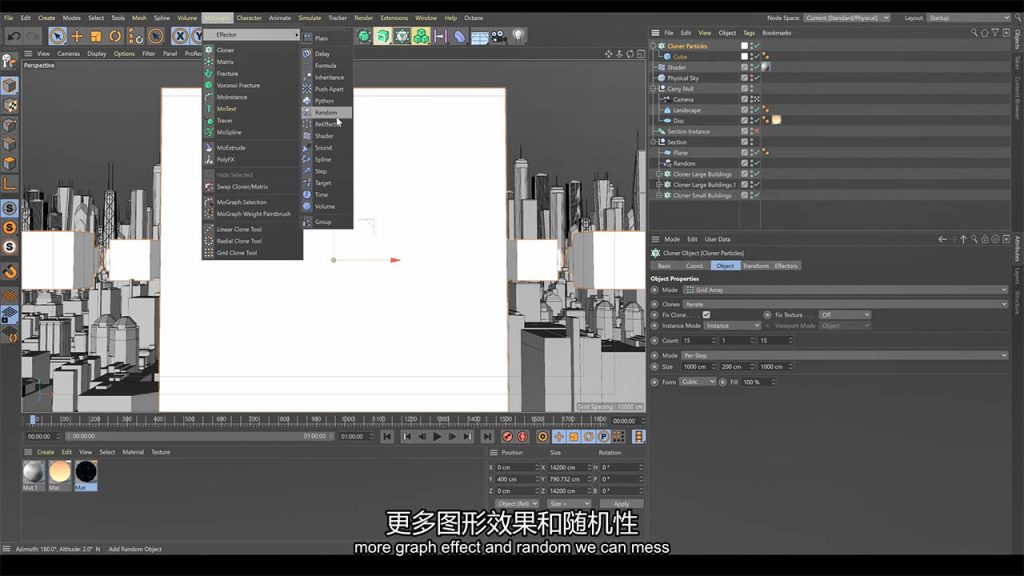Click the Model mode cube icon
Image resolution: width=1024 pixels, height=576 pixels.
(x=9, y=86)
